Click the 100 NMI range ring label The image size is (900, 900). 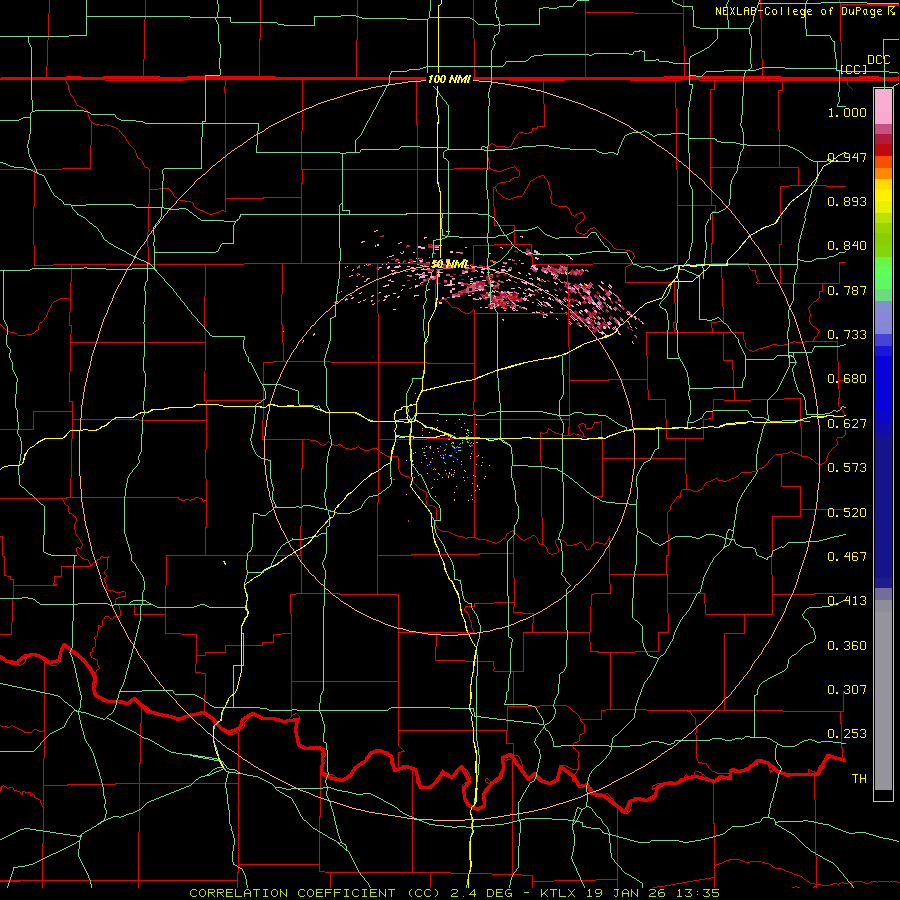point(449,79)
